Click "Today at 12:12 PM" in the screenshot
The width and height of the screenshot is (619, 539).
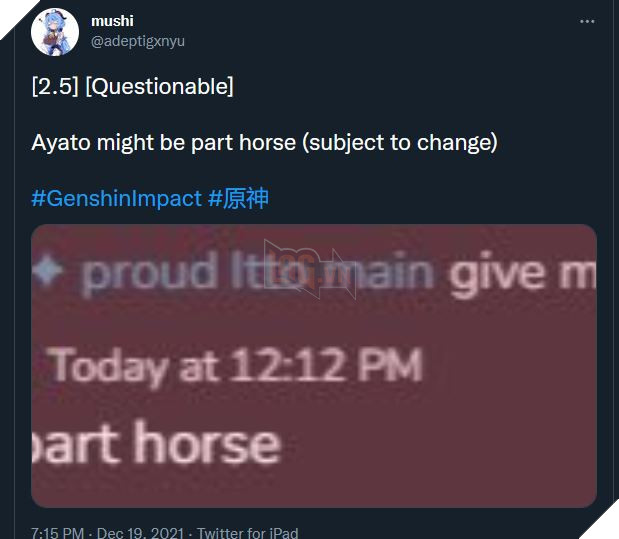(x=236, y=366)
